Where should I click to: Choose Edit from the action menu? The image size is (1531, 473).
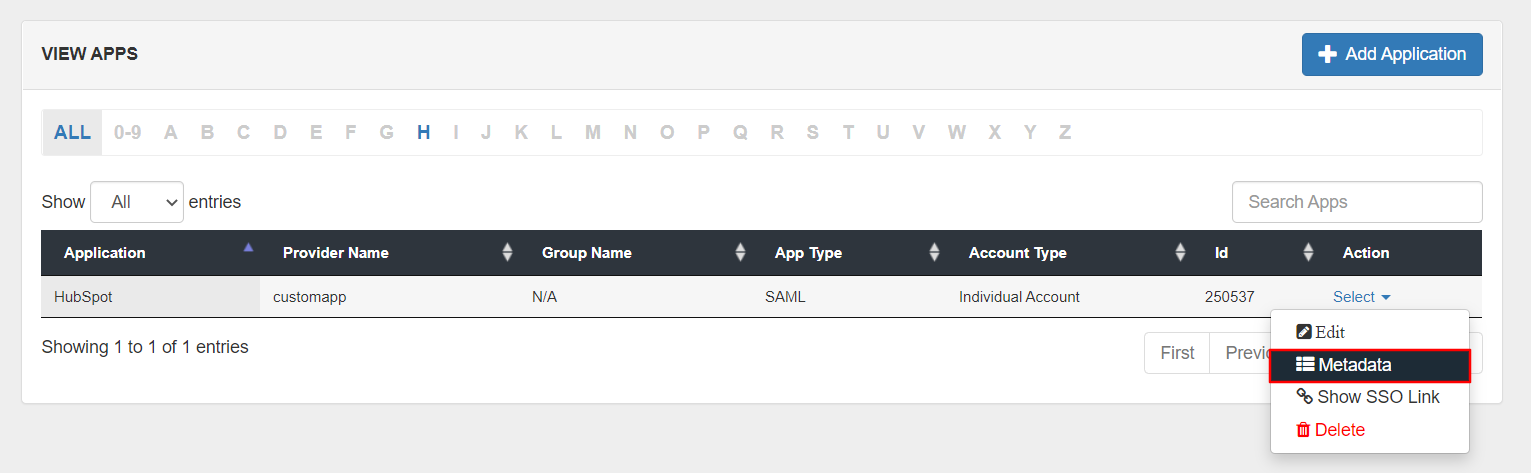tap(1369, 332)
